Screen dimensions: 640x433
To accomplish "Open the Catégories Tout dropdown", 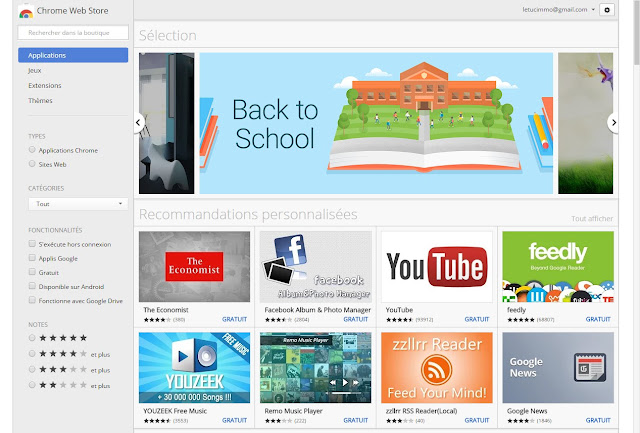I will pos(78,204).
